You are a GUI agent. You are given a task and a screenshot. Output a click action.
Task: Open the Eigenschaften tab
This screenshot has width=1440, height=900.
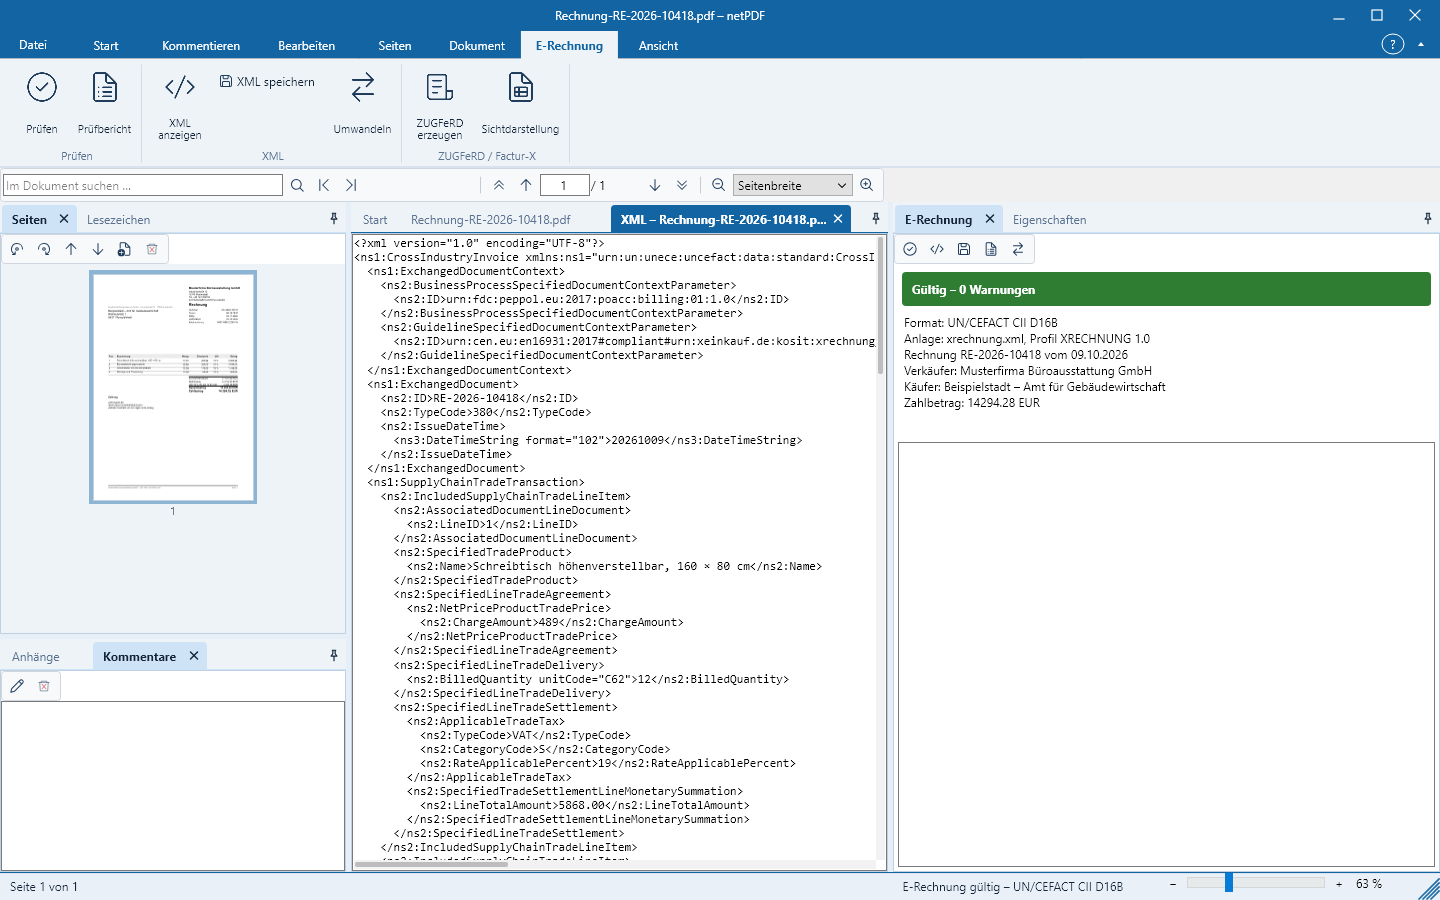click(x=1049, y=220)
